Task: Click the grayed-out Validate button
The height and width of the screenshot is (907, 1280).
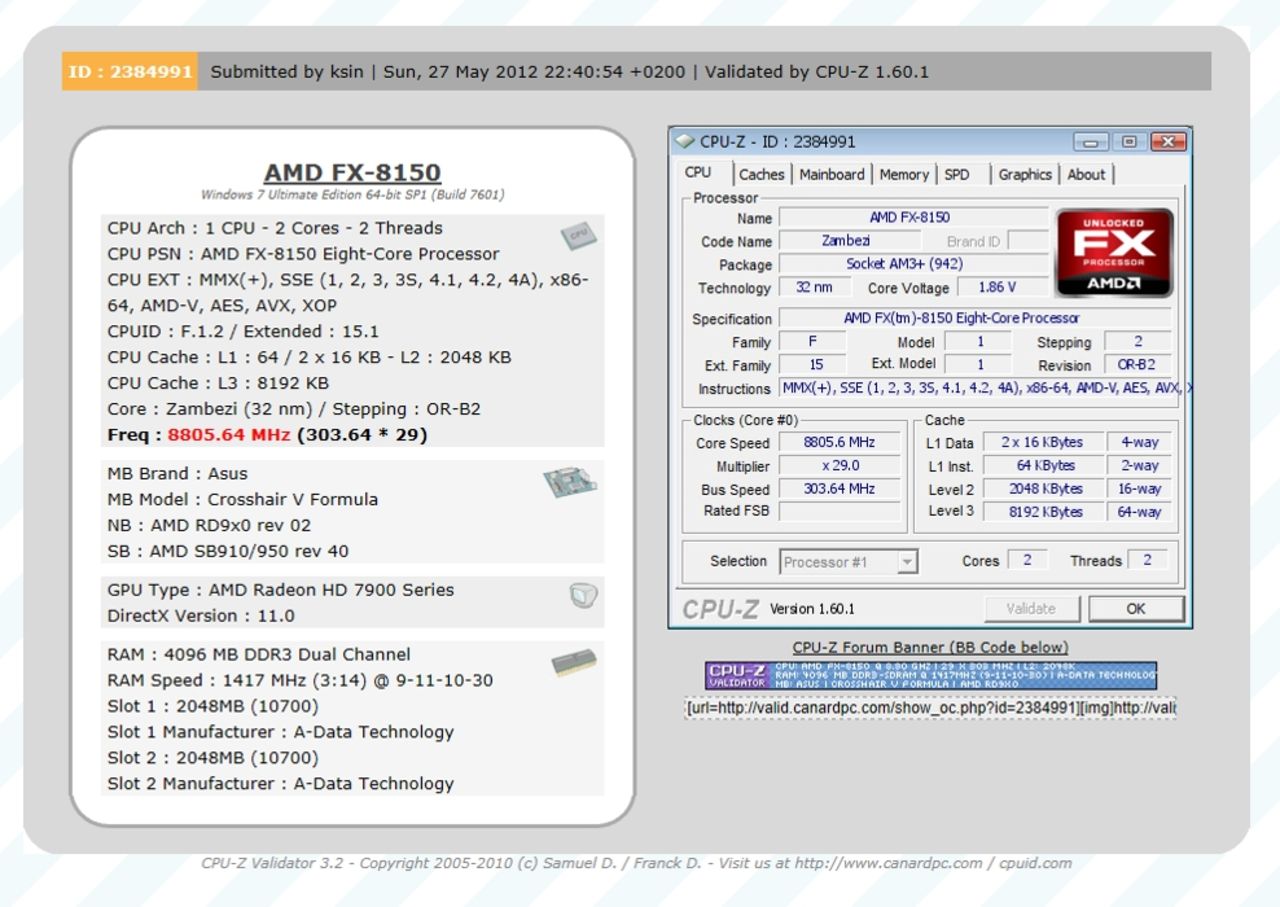Action: pyautogui.click(x=1031, y=608)
